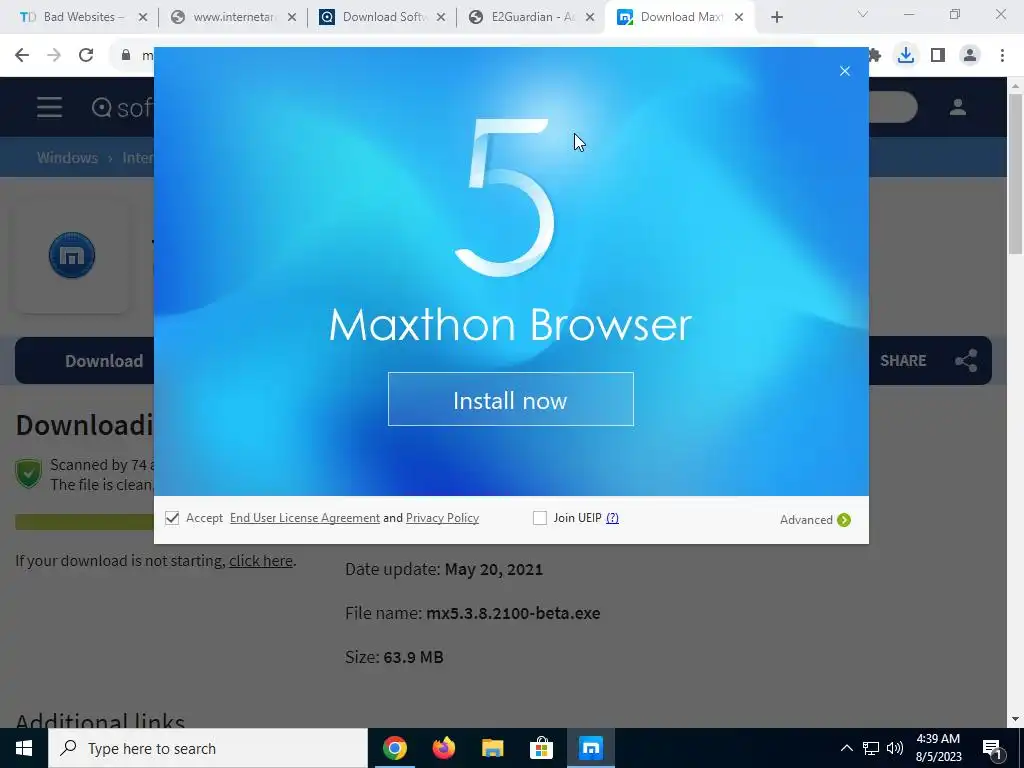Click the scrollbar down arrow
Image resolution: width=1024 pixels, height=768 pixels.
tap(1016, 719)
